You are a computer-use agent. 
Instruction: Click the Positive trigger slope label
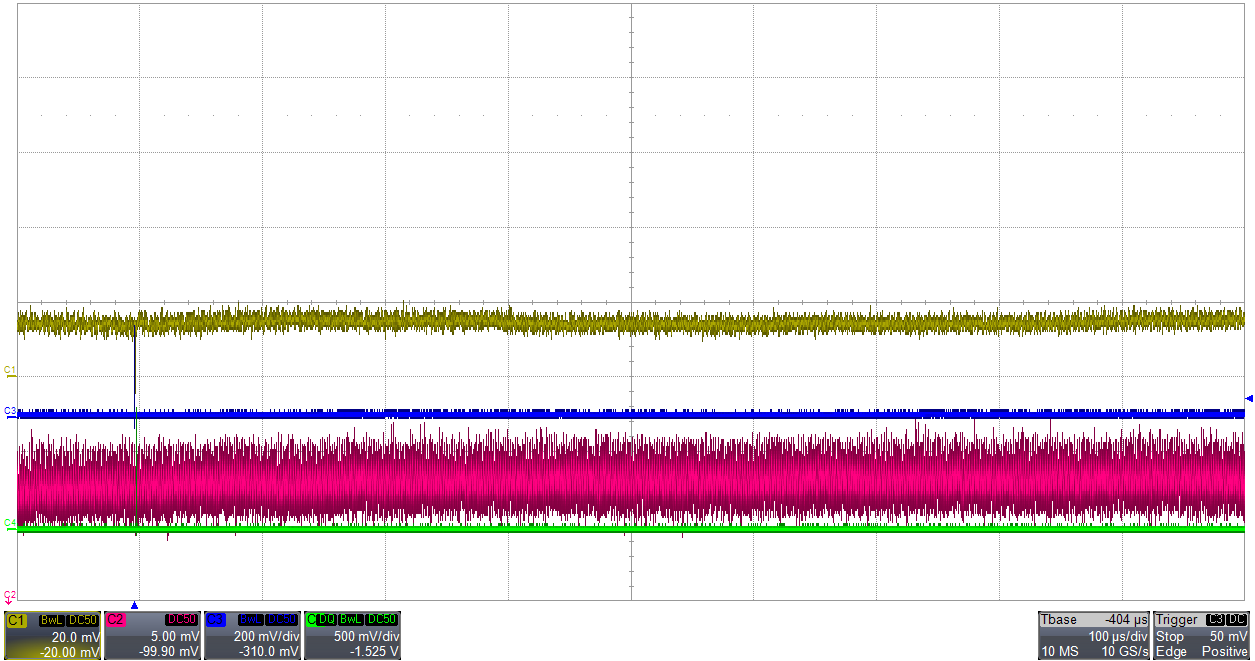click(1225, 652)
